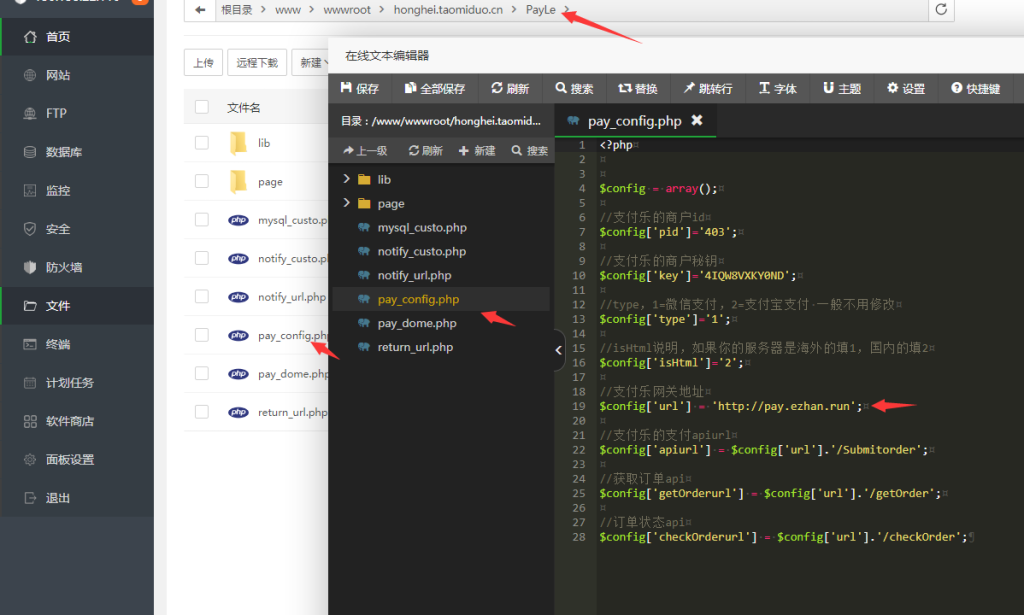Viewport: 1024px width, 615px height.
Task: Open editor Settings gear option
Action: [x=906, y=88]
